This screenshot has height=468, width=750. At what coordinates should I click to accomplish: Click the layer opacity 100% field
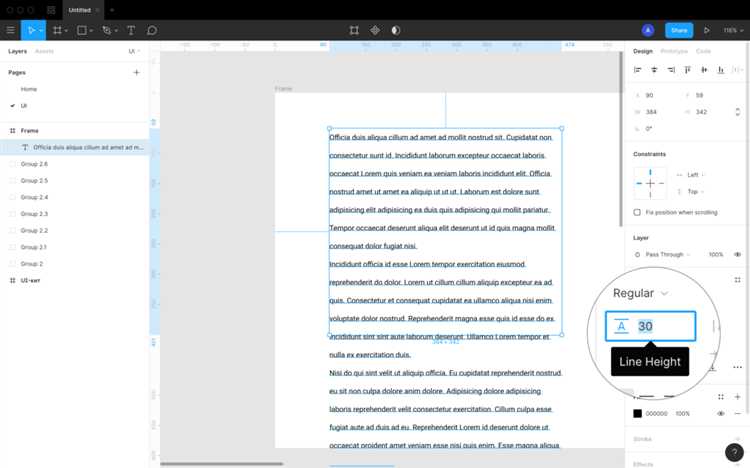[x=716, y=255]
